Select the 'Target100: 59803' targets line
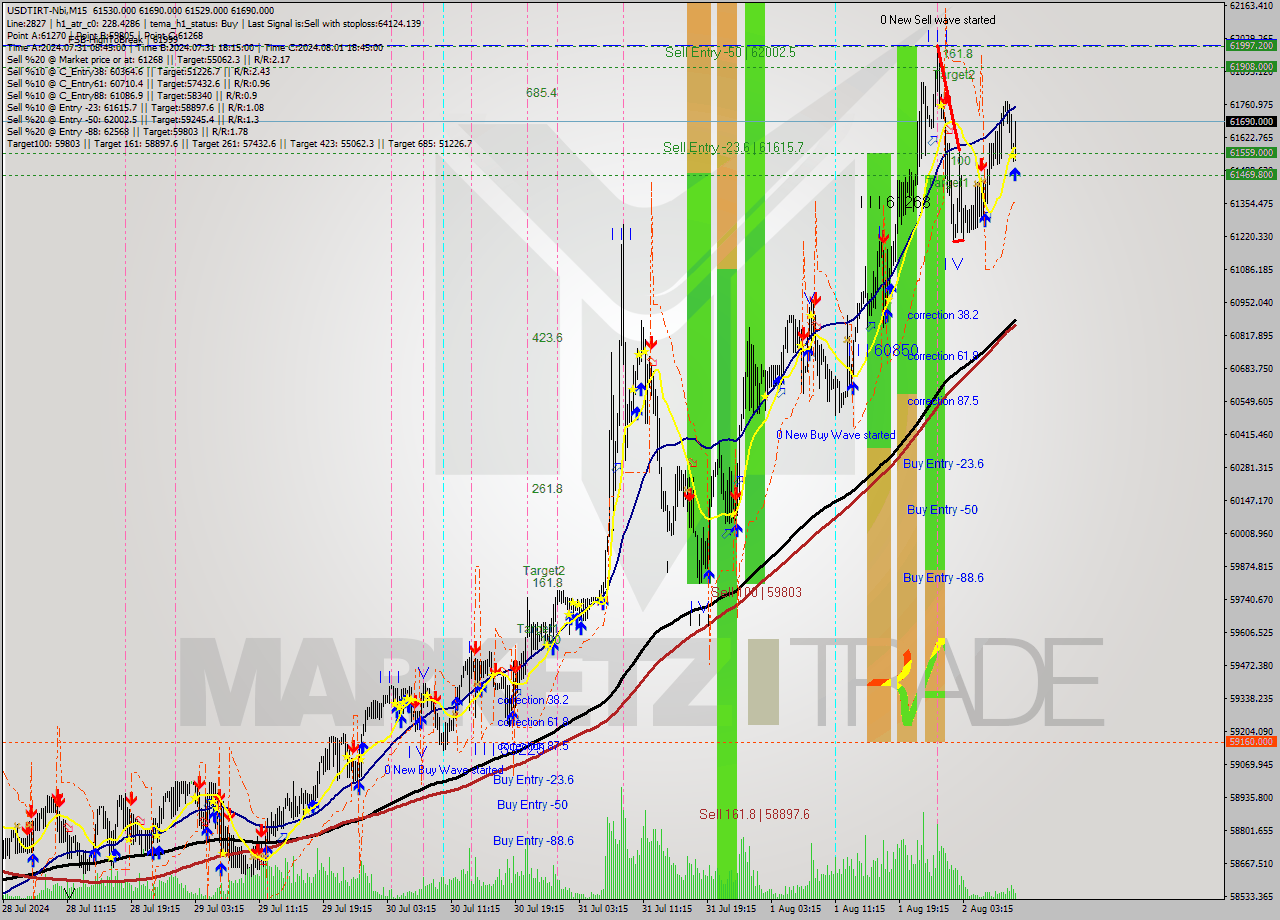 pos(239,143)
